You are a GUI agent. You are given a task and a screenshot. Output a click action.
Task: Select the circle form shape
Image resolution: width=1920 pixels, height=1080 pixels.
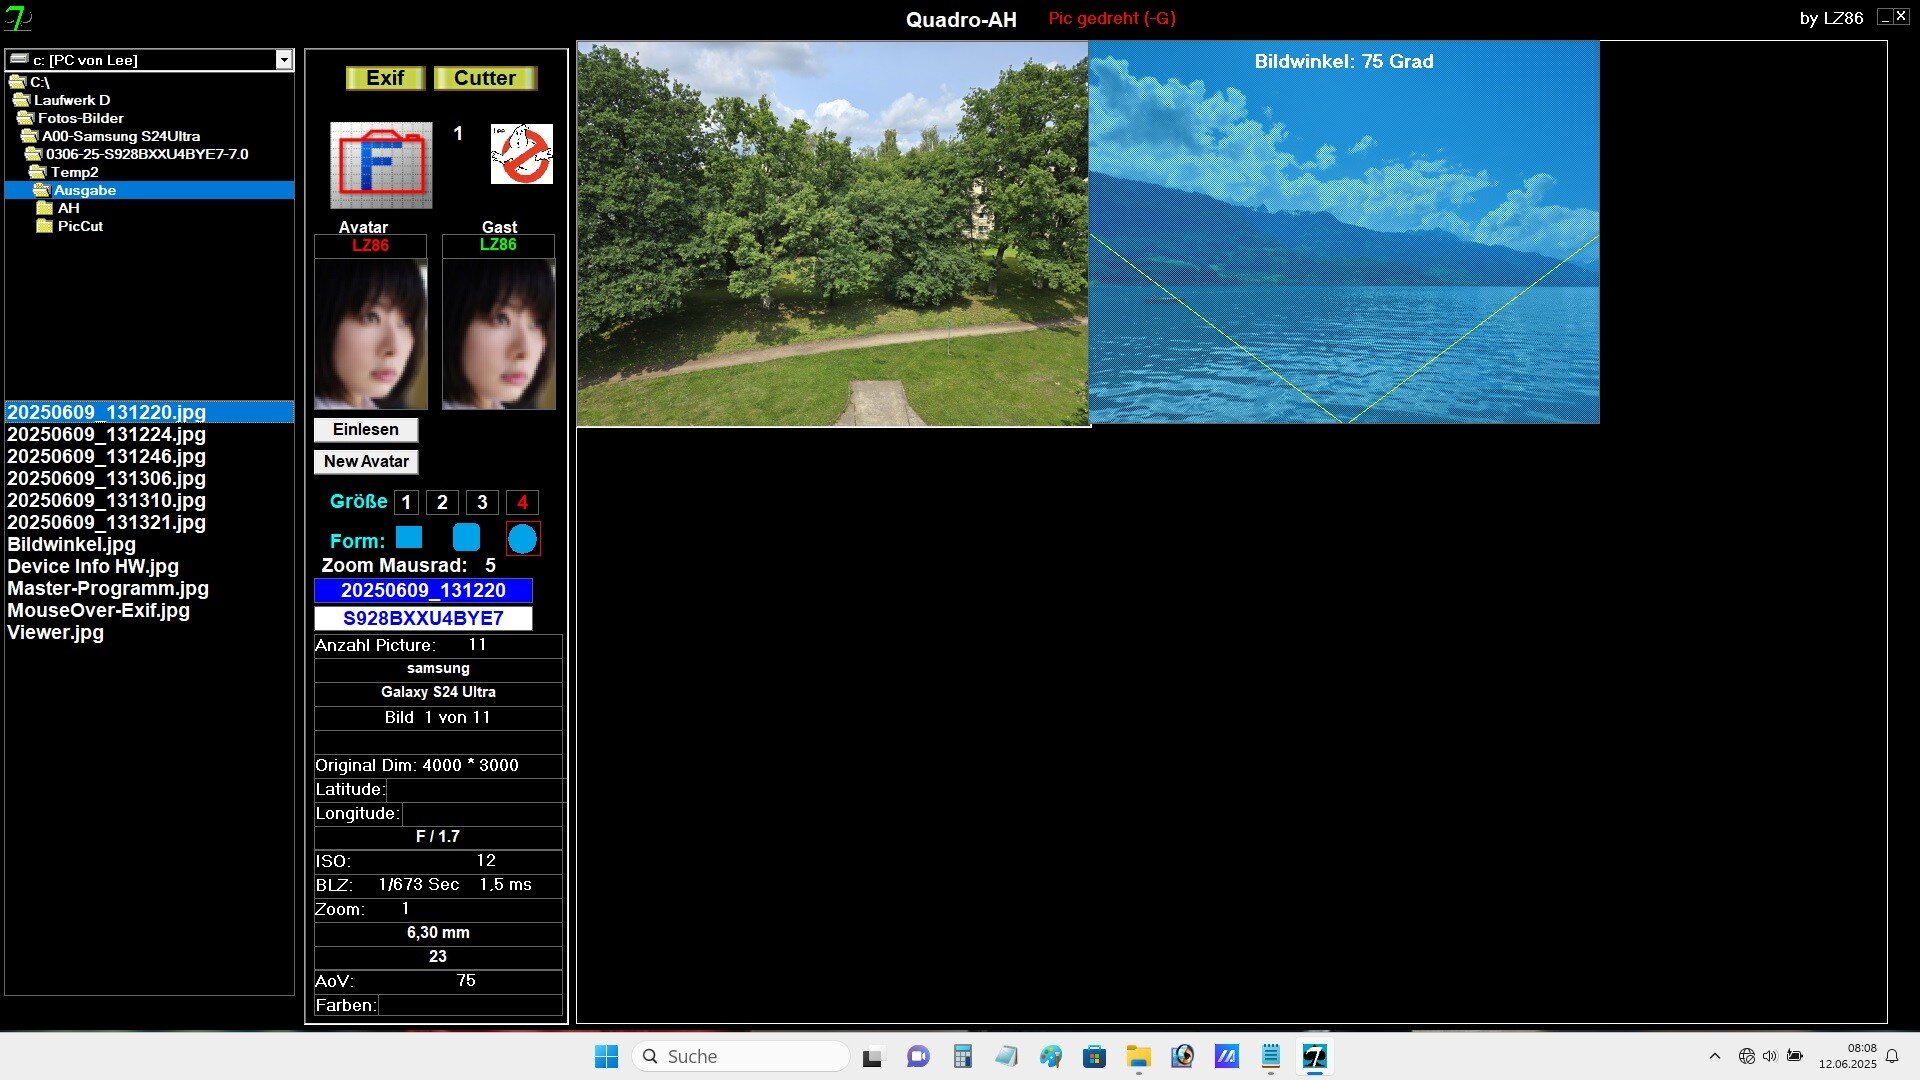522,539
